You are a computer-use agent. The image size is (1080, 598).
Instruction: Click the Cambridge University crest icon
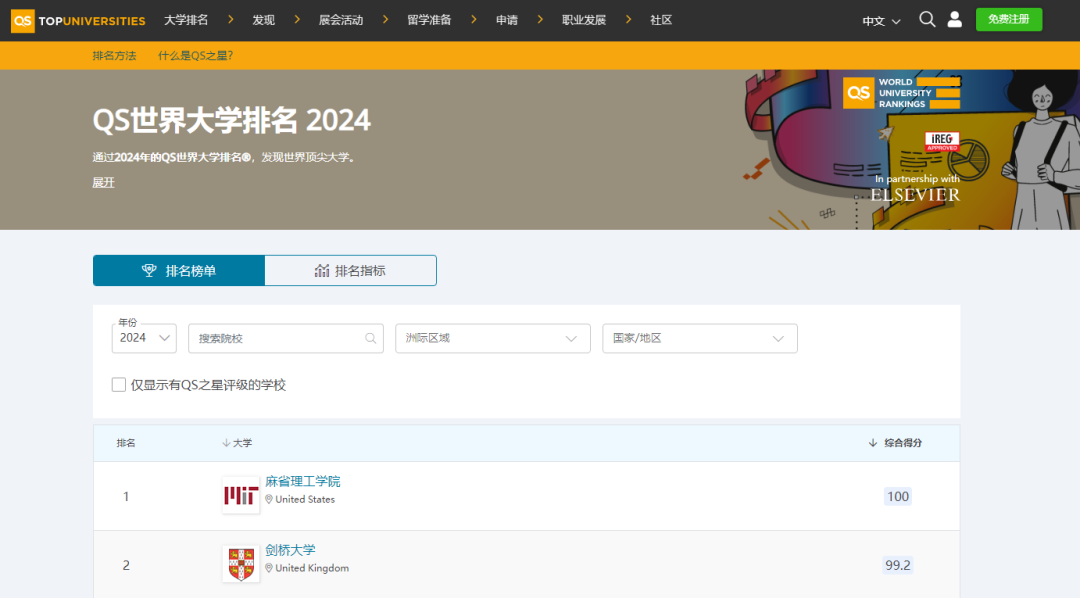point(240,565)
